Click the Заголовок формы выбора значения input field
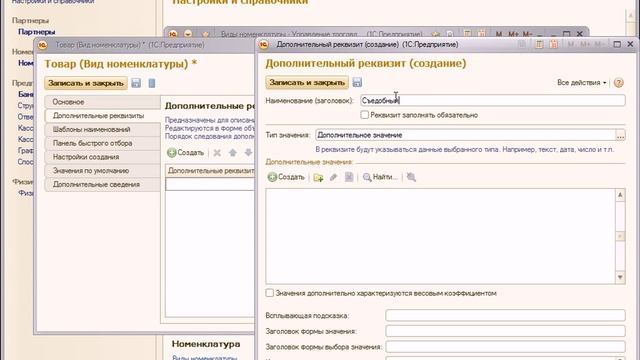640x360 pixels. tap(505, 347)
